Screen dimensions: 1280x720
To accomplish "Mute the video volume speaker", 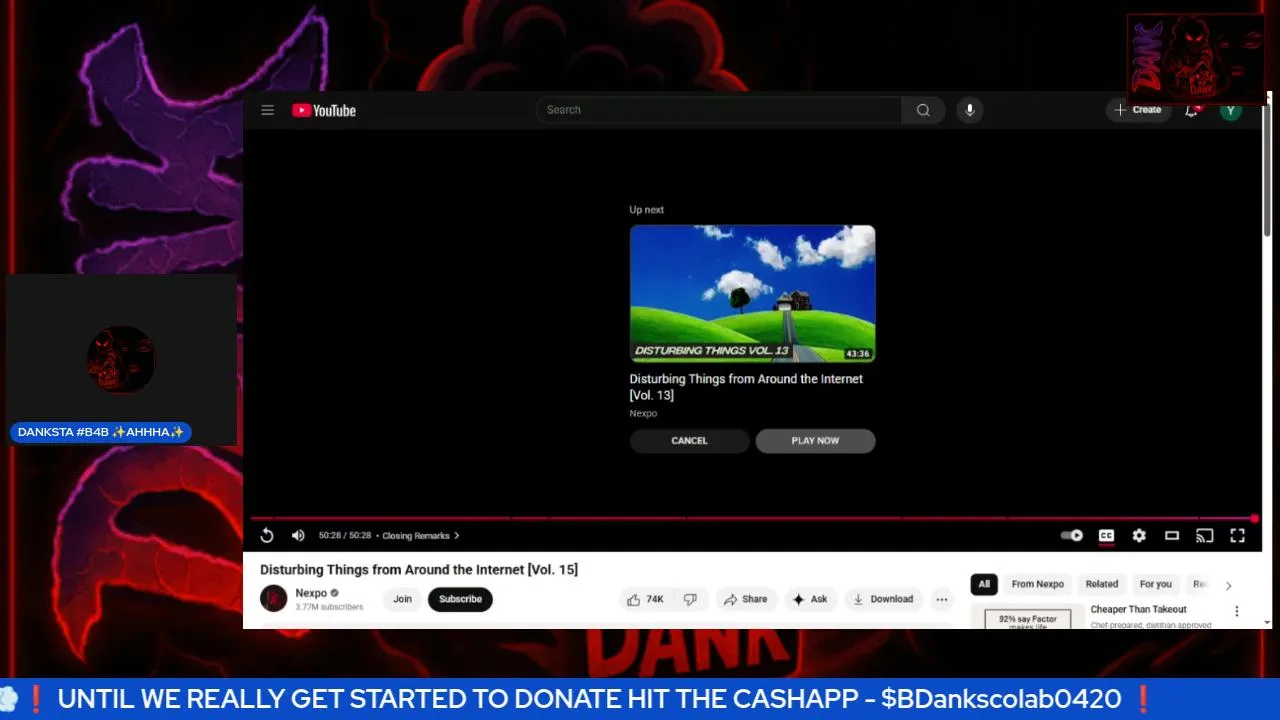I will pos(298,536).
